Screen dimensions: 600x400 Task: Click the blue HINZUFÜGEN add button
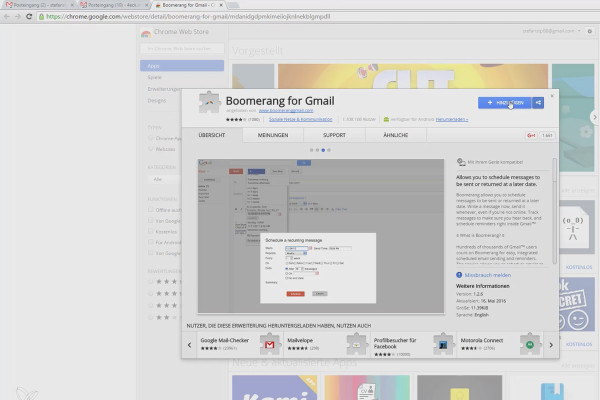coord(505,103)
